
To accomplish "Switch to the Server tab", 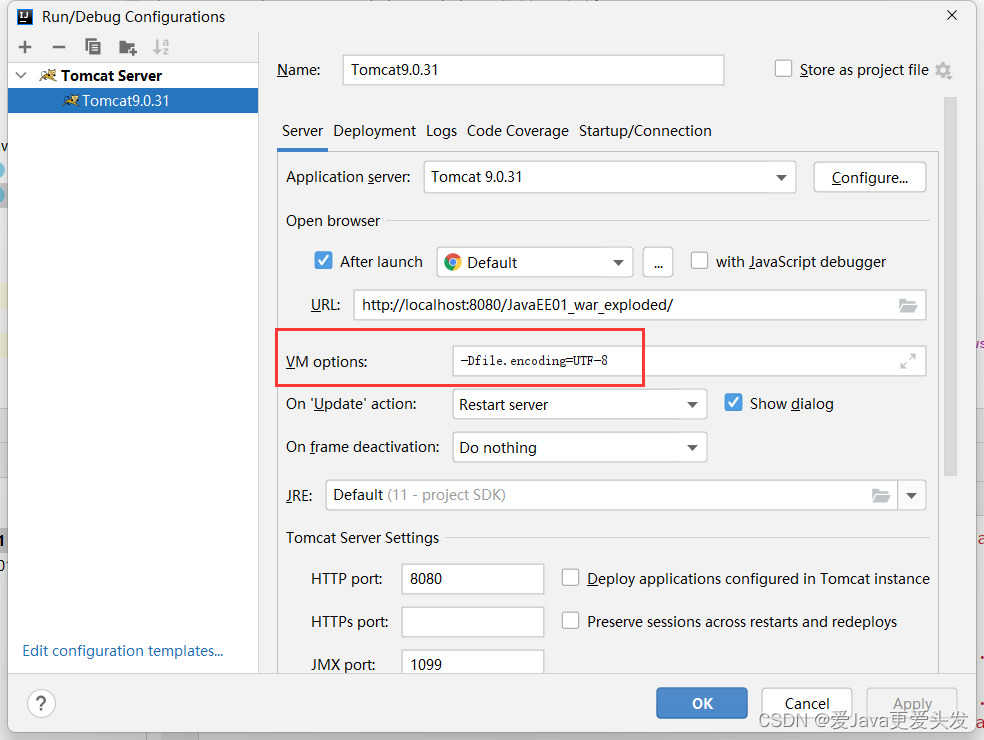I will [302, 131].
